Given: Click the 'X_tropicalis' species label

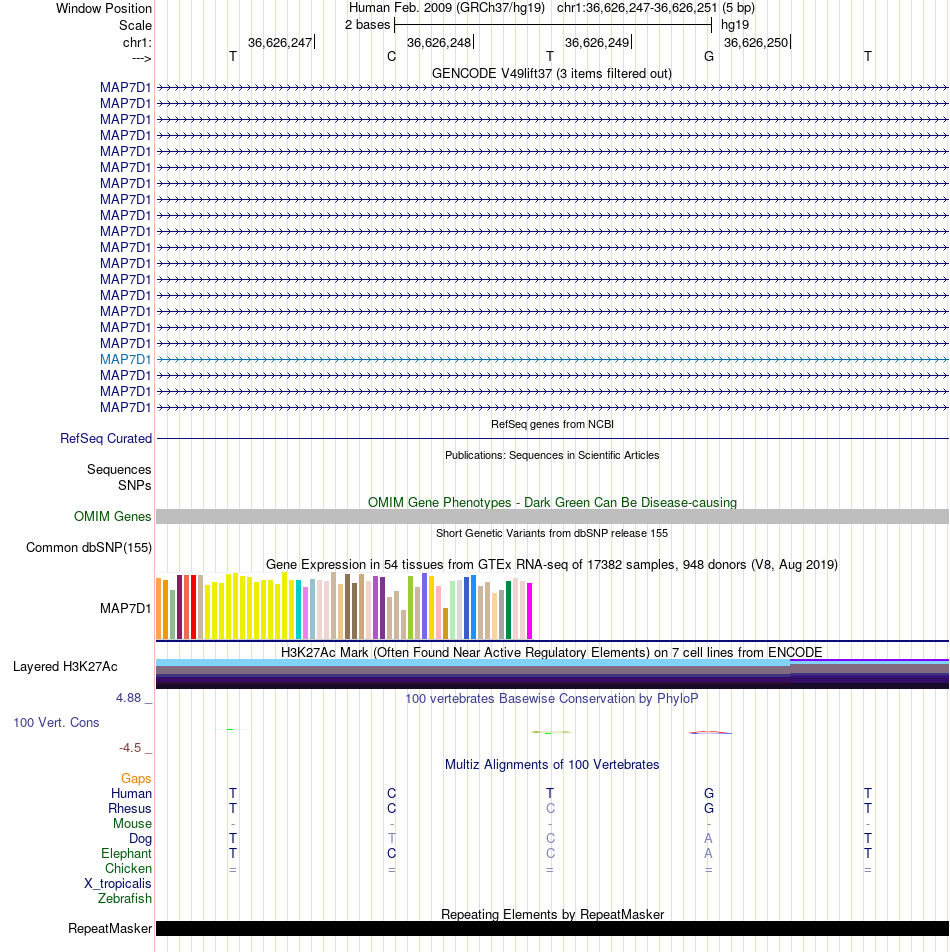Looking at the screenshot, I should pos(117,883).
